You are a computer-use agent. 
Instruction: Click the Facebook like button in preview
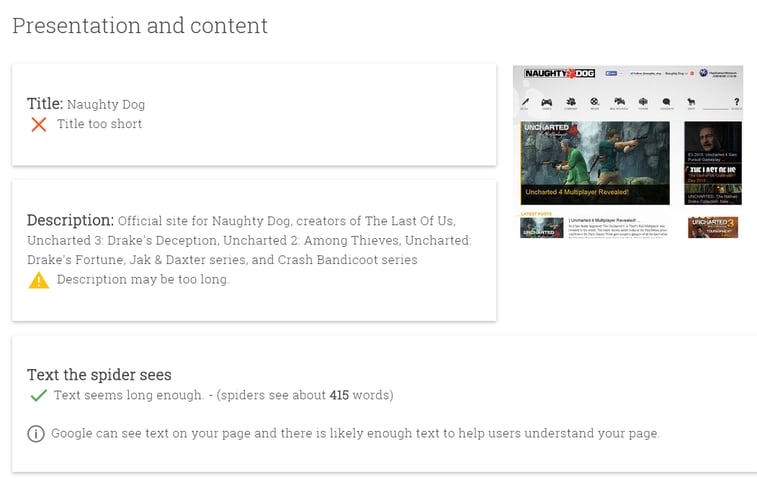tap(611, 73)
